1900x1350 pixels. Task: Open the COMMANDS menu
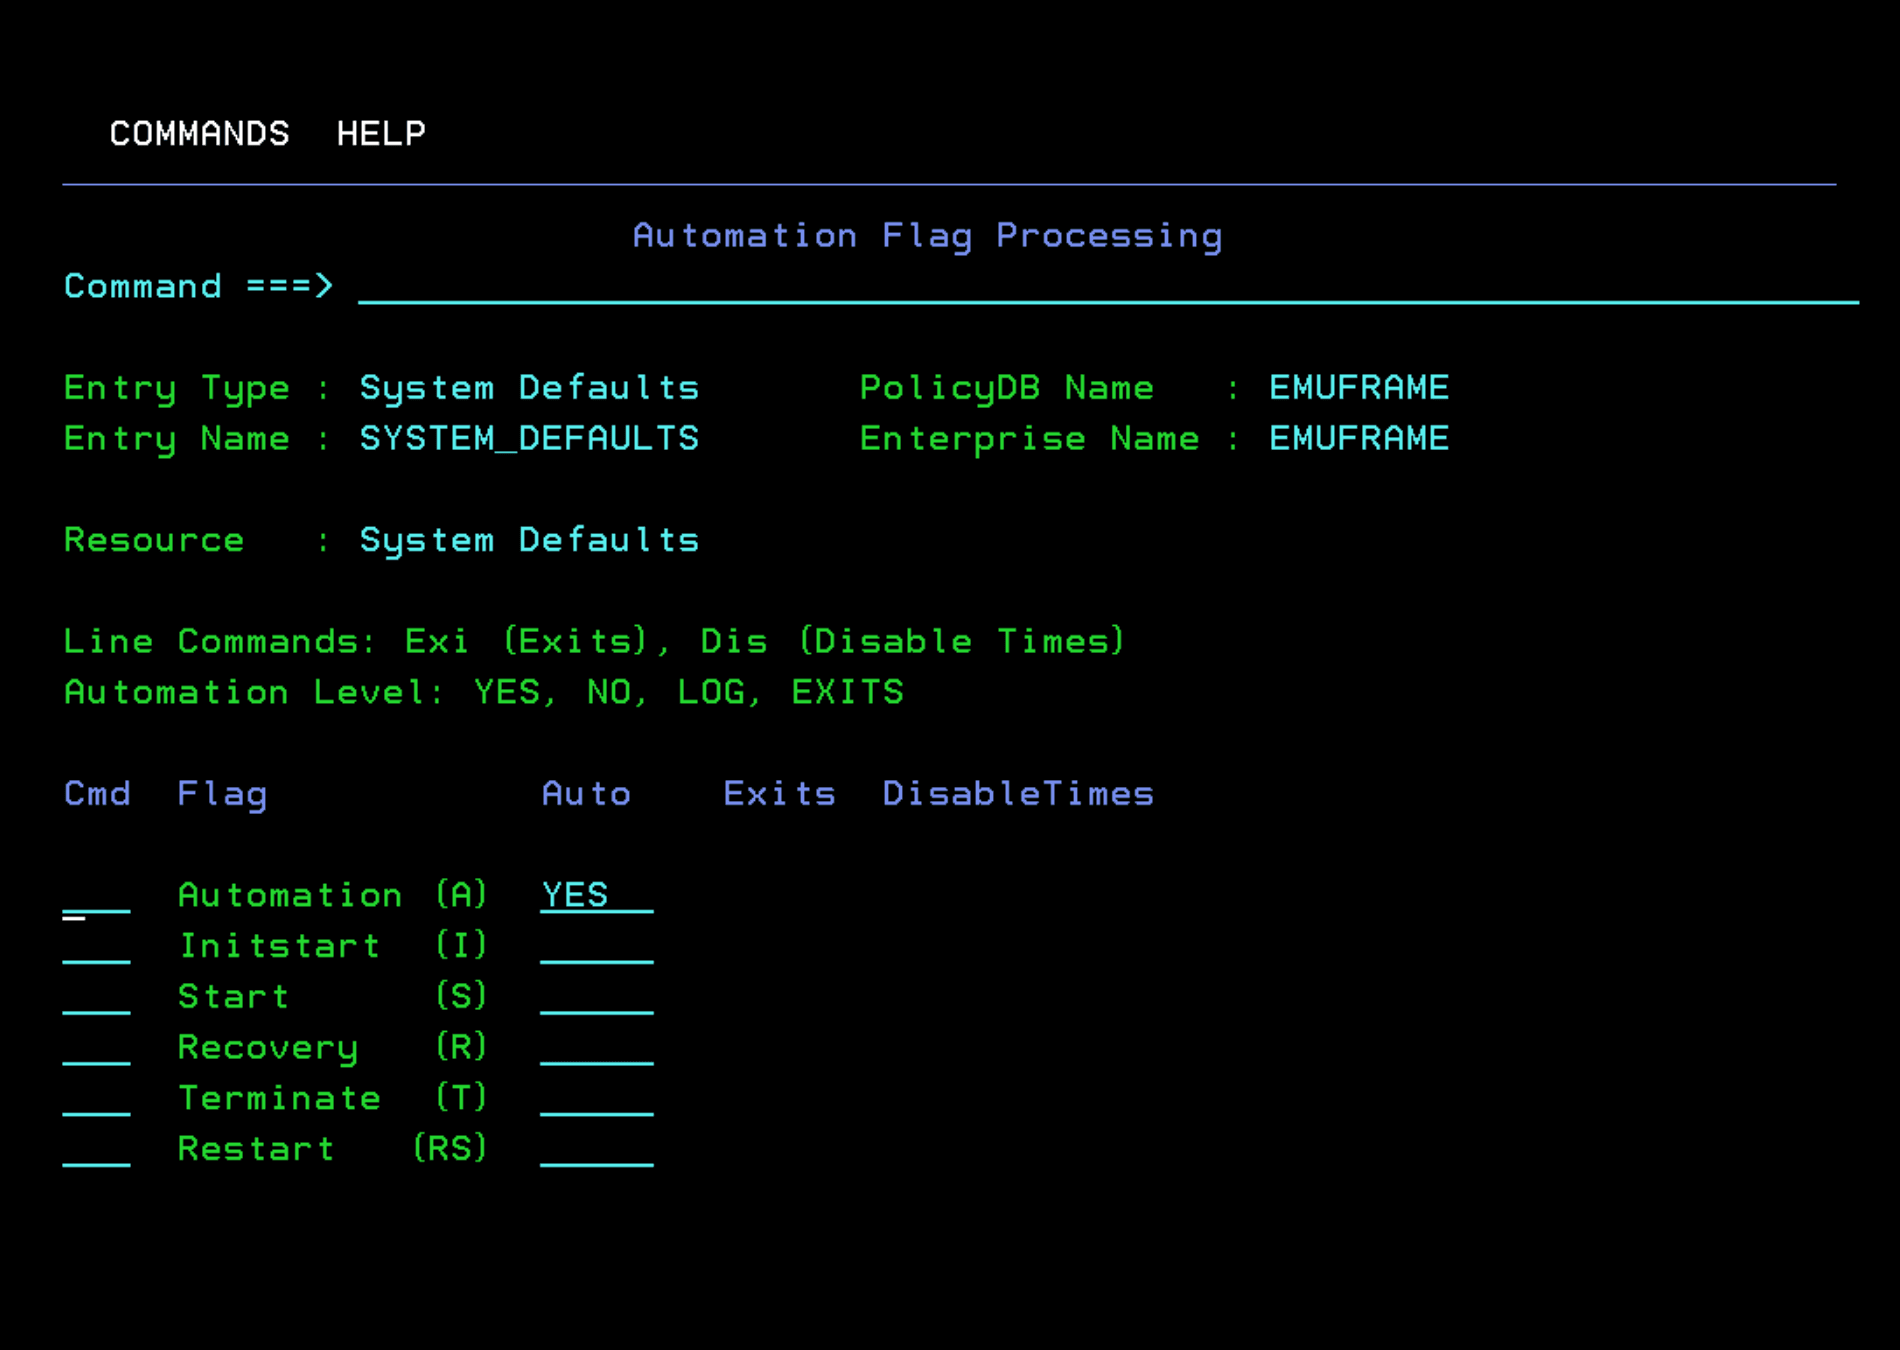pyautogui.click(x=198, y=133)
